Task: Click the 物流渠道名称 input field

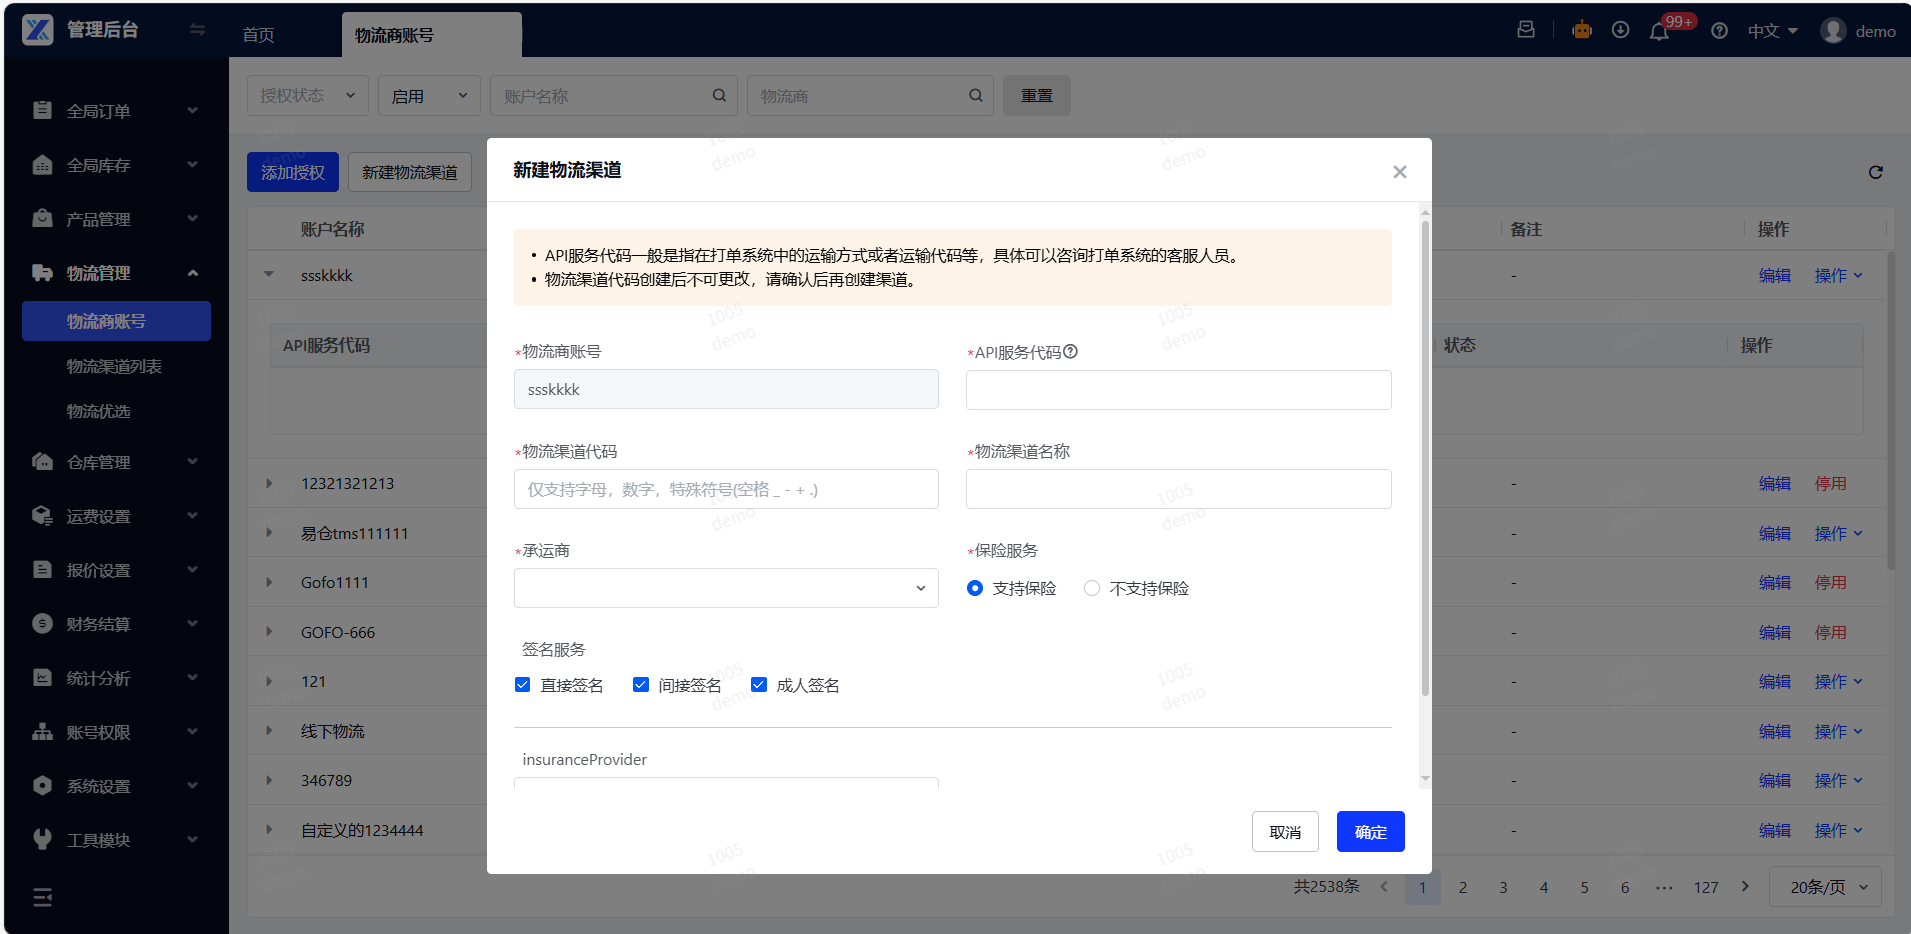Action: tap(1179, 489)
